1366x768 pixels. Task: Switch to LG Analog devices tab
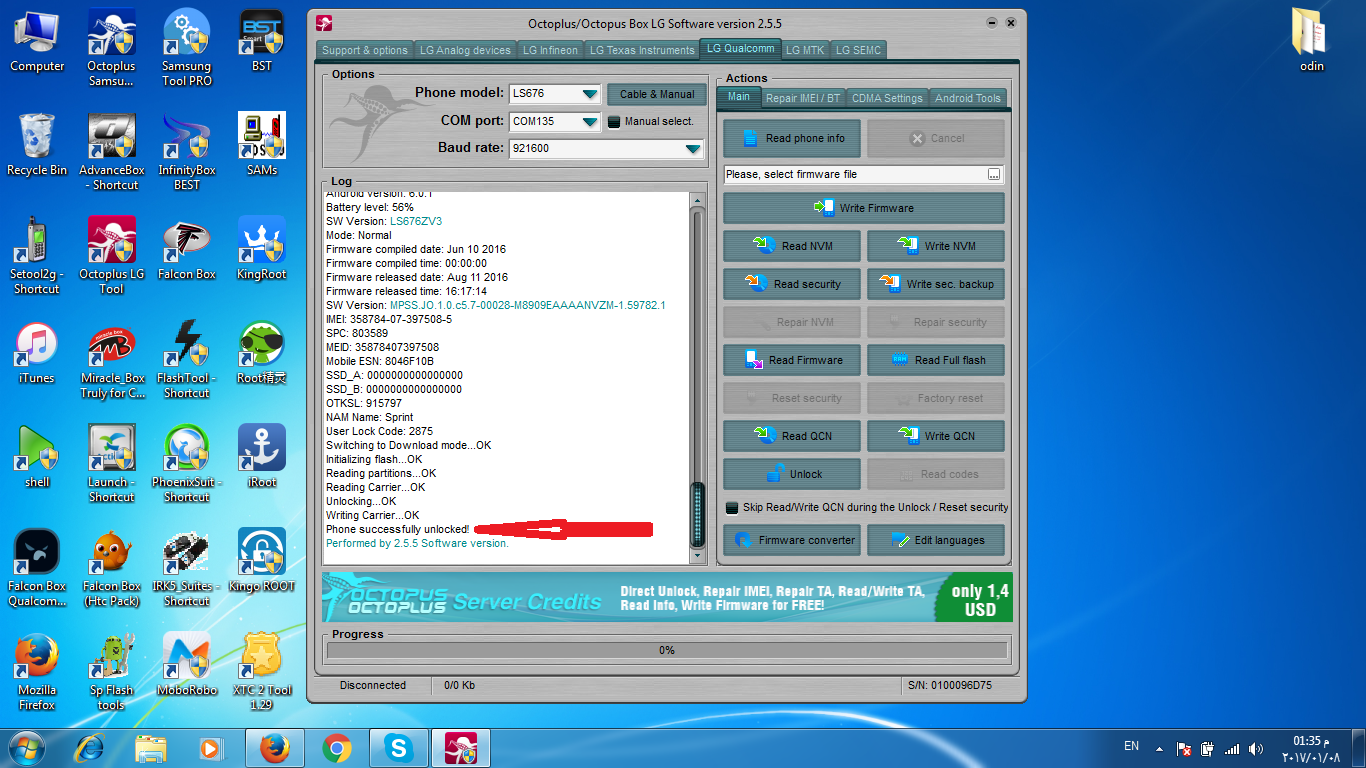[x=465, y=50]
